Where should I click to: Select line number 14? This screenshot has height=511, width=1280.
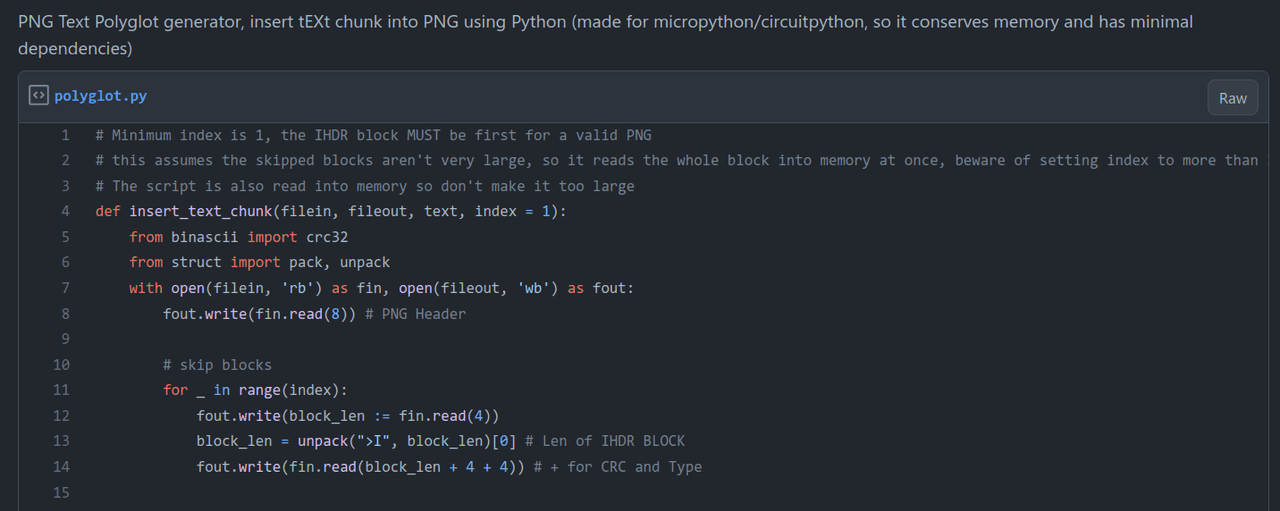coord(62,467)
